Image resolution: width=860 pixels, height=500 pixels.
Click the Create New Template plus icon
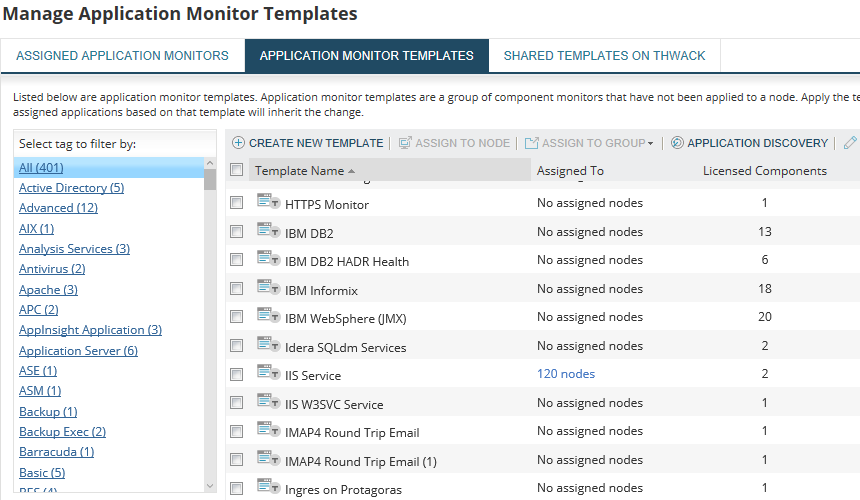tap(238, 143)
